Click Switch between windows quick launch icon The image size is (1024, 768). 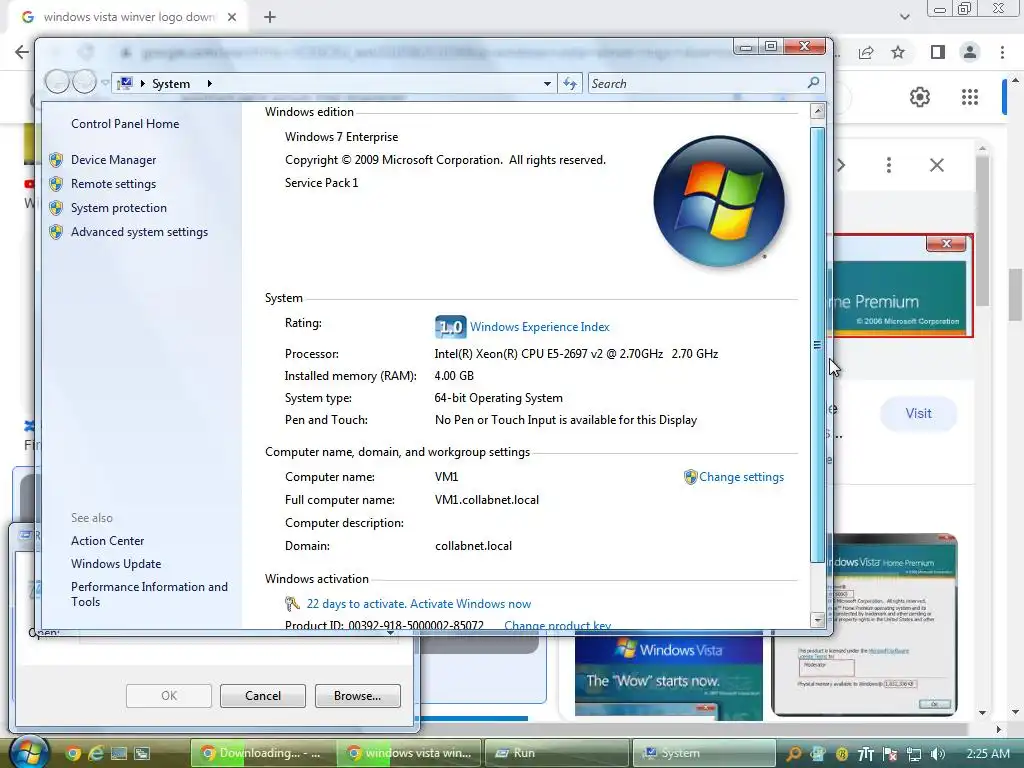point(142,754)
